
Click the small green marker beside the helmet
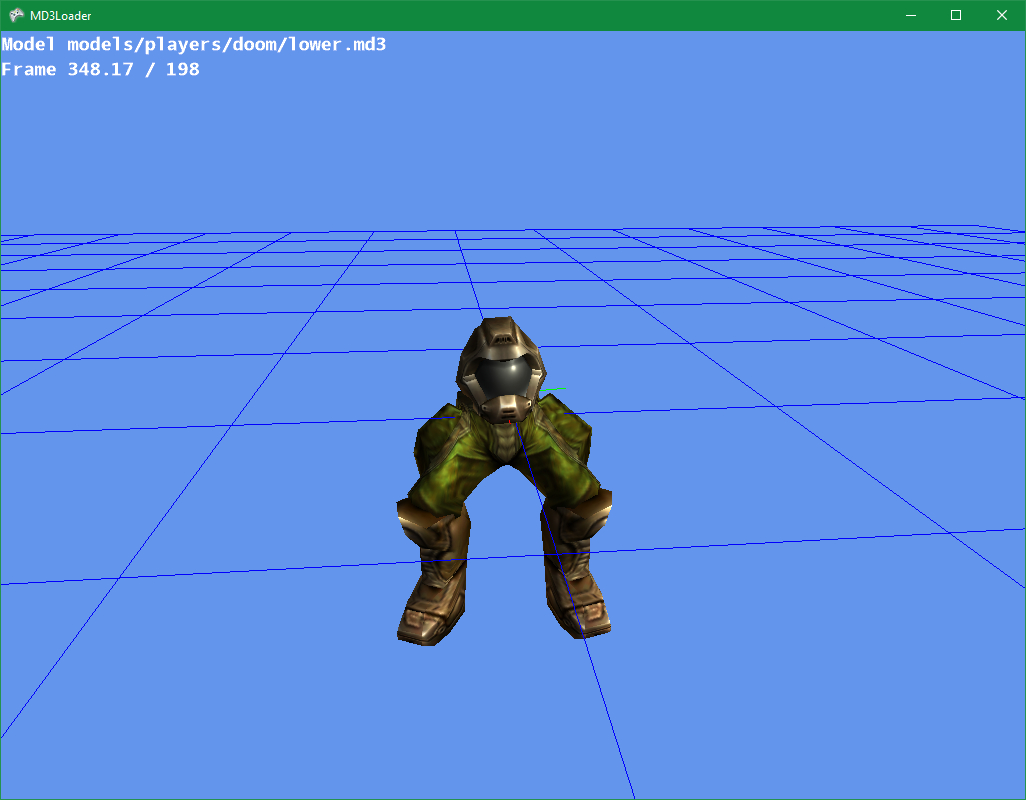[x=562, y=388]
